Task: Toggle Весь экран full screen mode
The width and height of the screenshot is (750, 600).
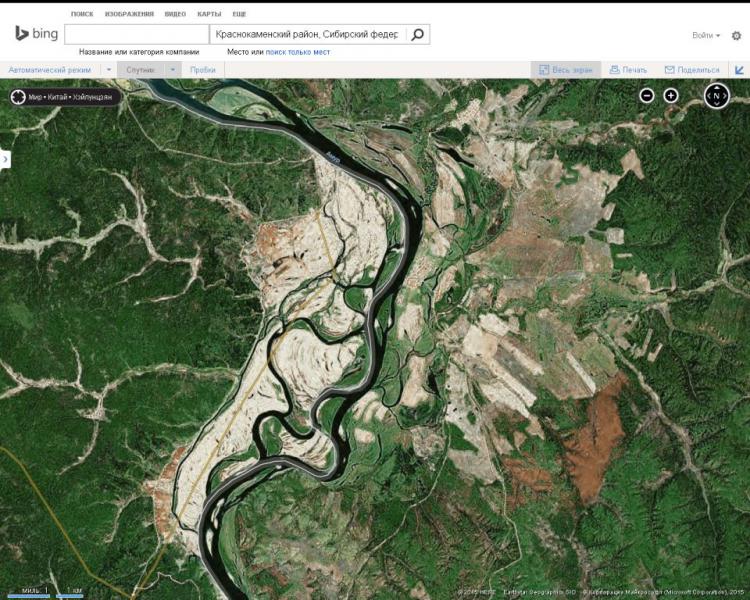Action: [x=565, y=70]
